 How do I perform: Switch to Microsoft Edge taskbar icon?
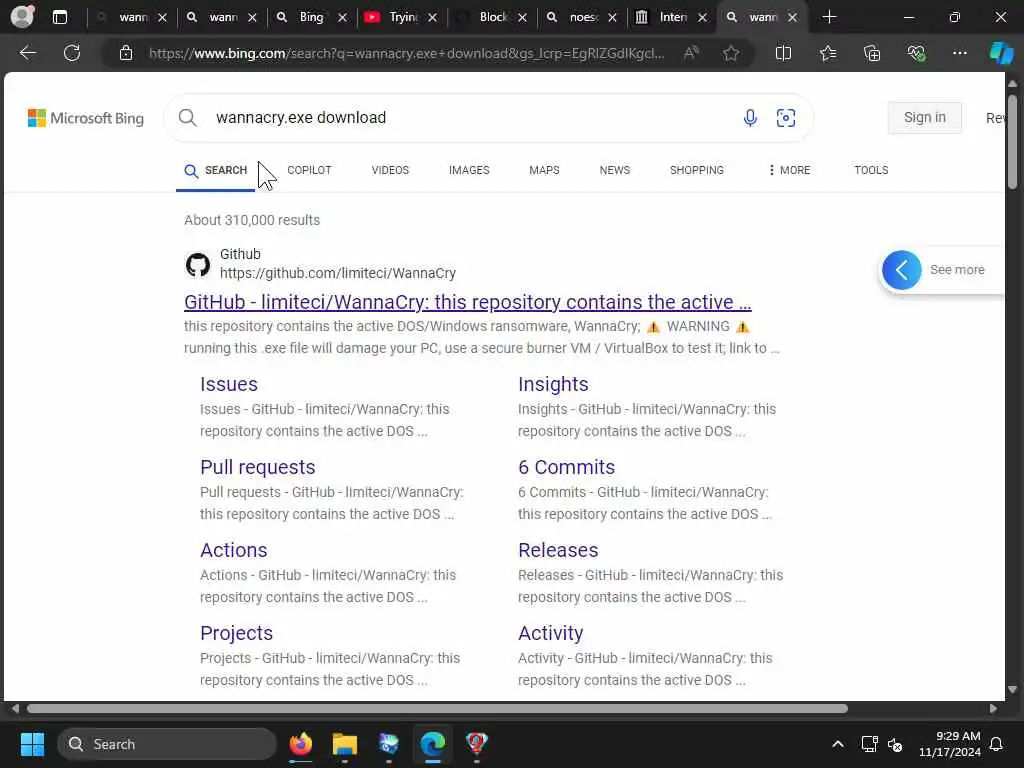(432, 744)
